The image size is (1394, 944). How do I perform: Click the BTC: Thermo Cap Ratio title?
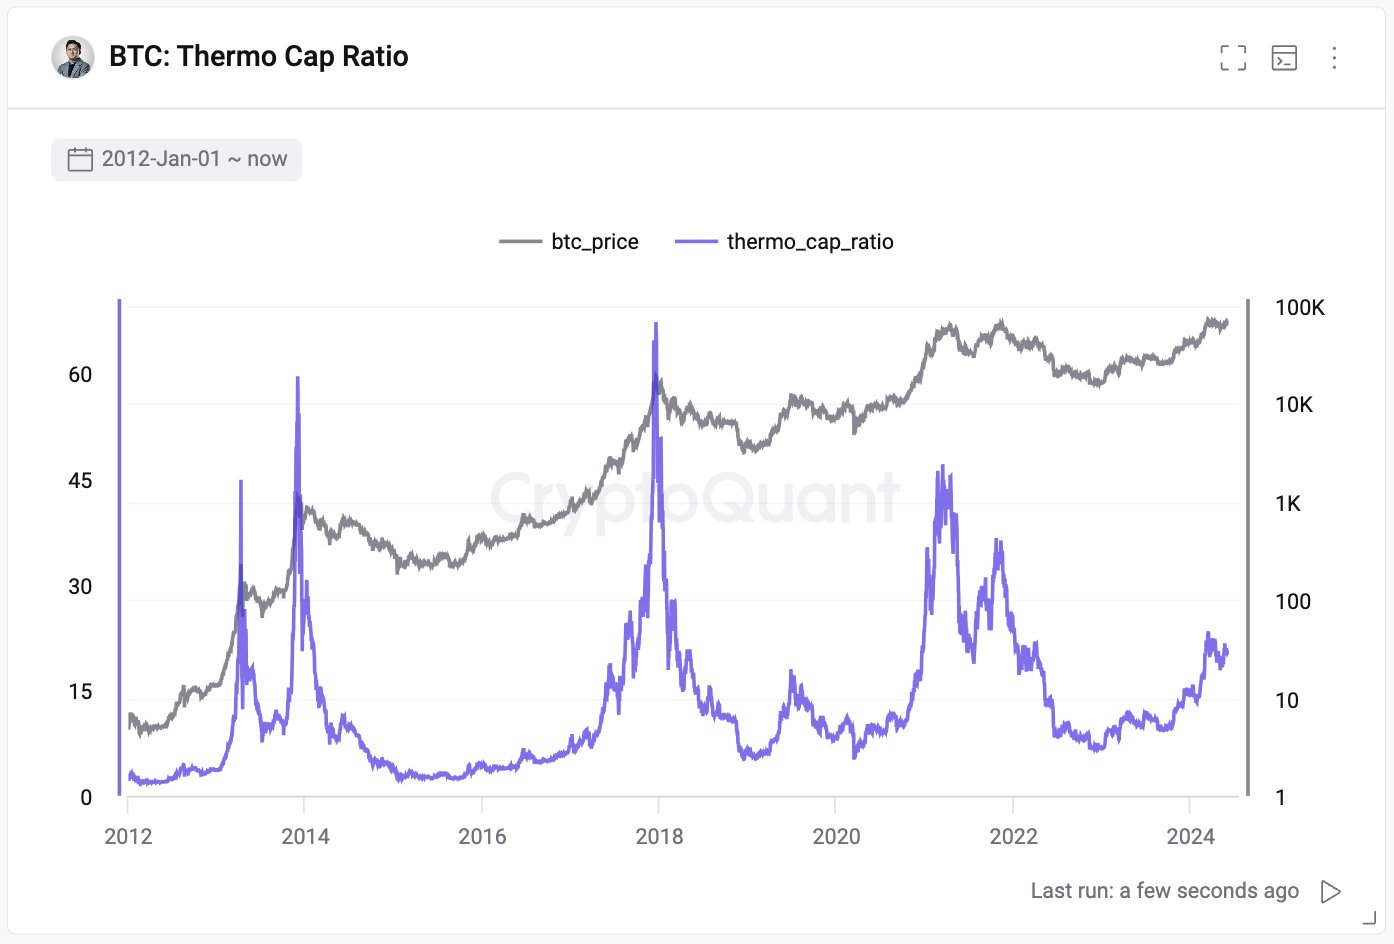coord(258,57)
